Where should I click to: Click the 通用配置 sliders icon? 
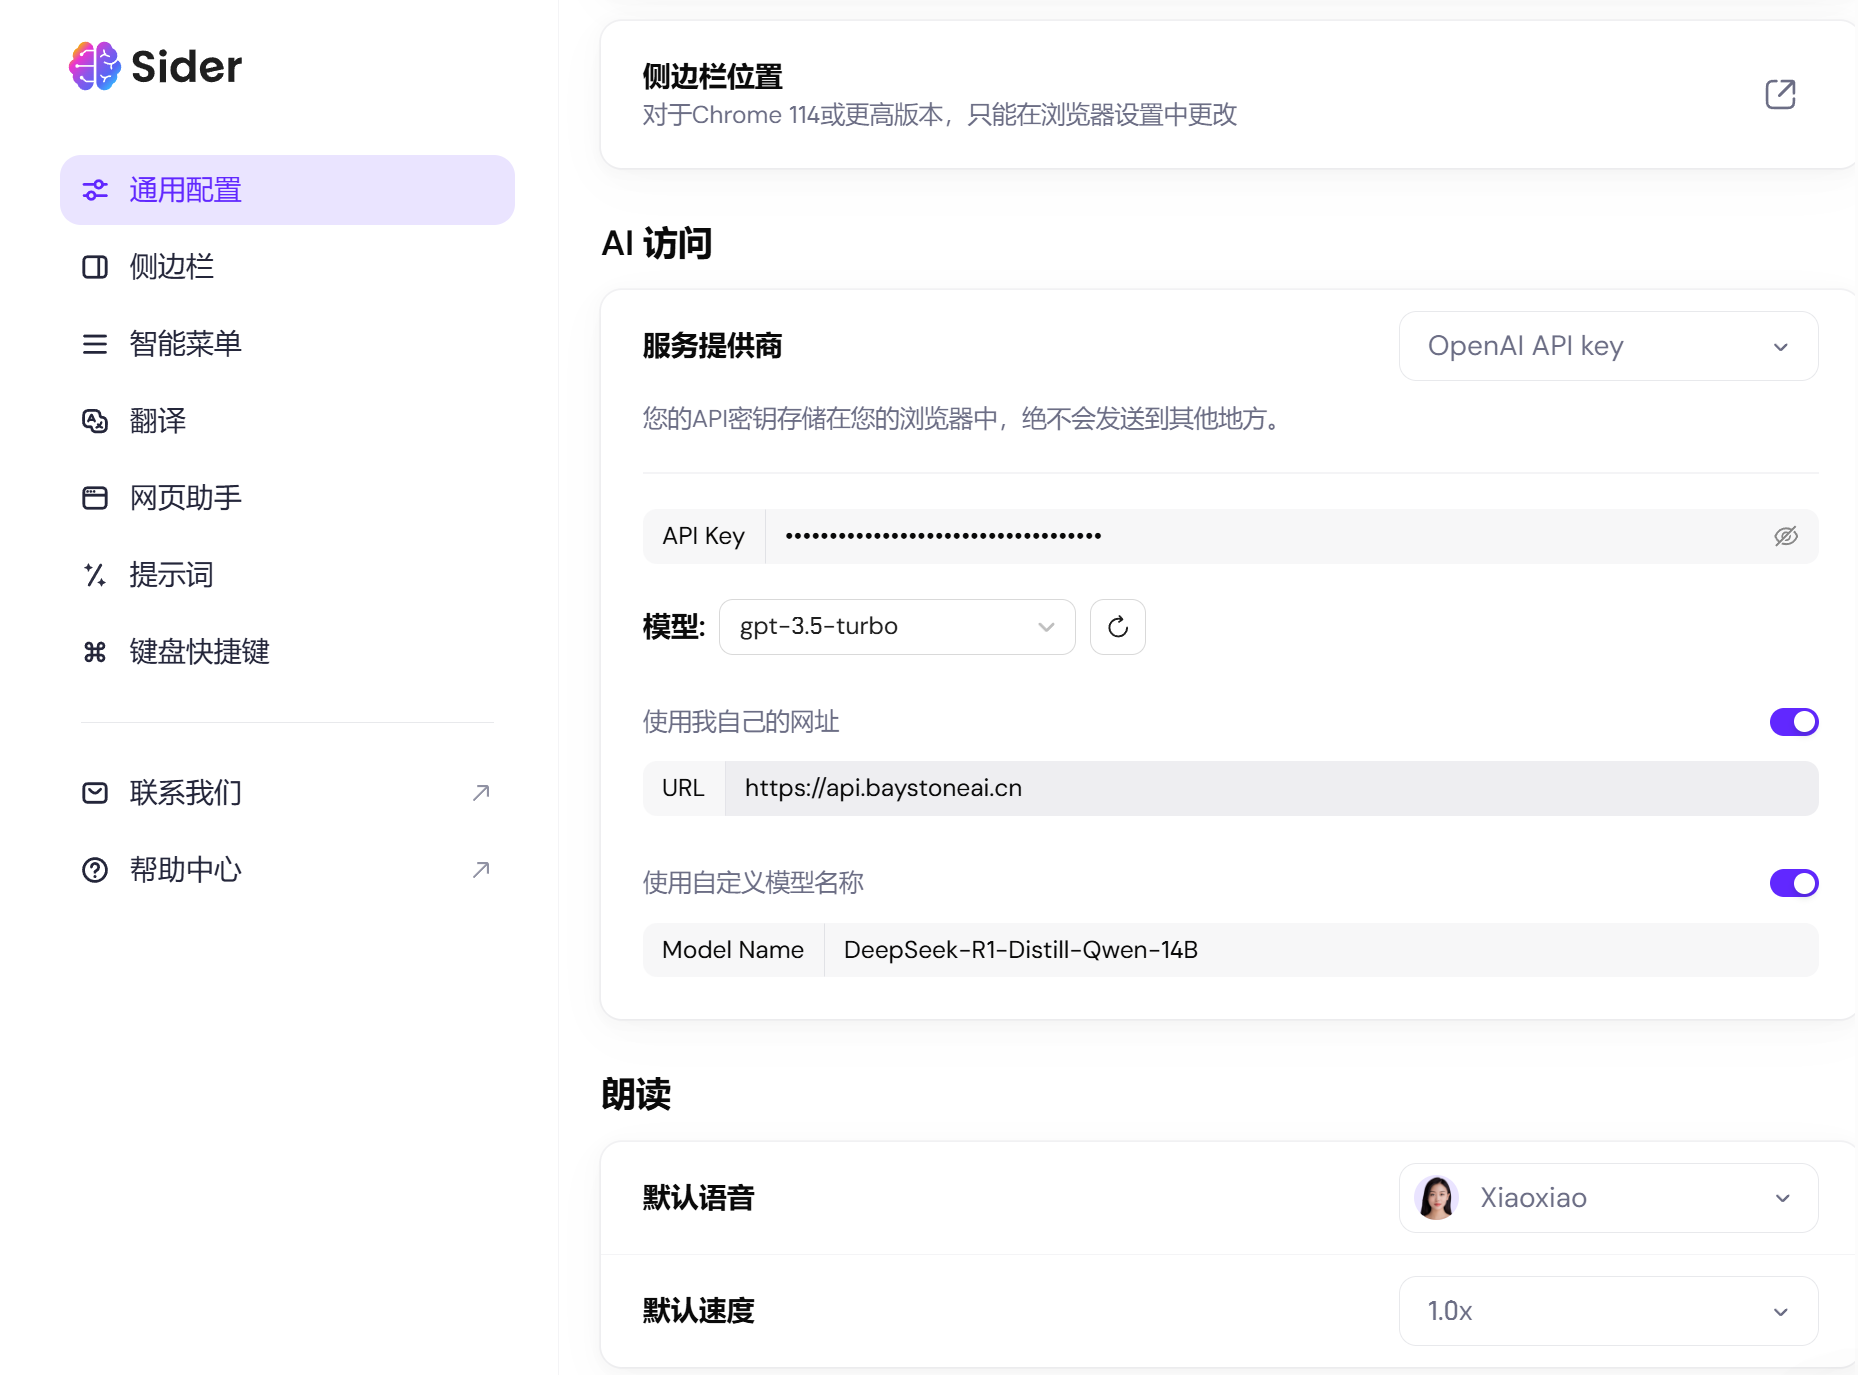click(x=95, y=190)
